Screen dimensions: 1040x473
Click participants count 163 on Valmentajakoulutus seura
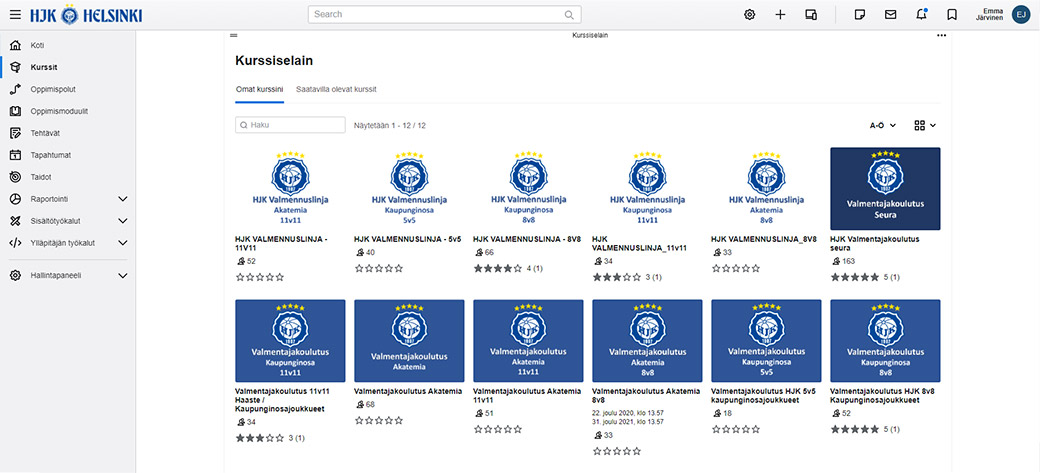[x=843, y=261]
